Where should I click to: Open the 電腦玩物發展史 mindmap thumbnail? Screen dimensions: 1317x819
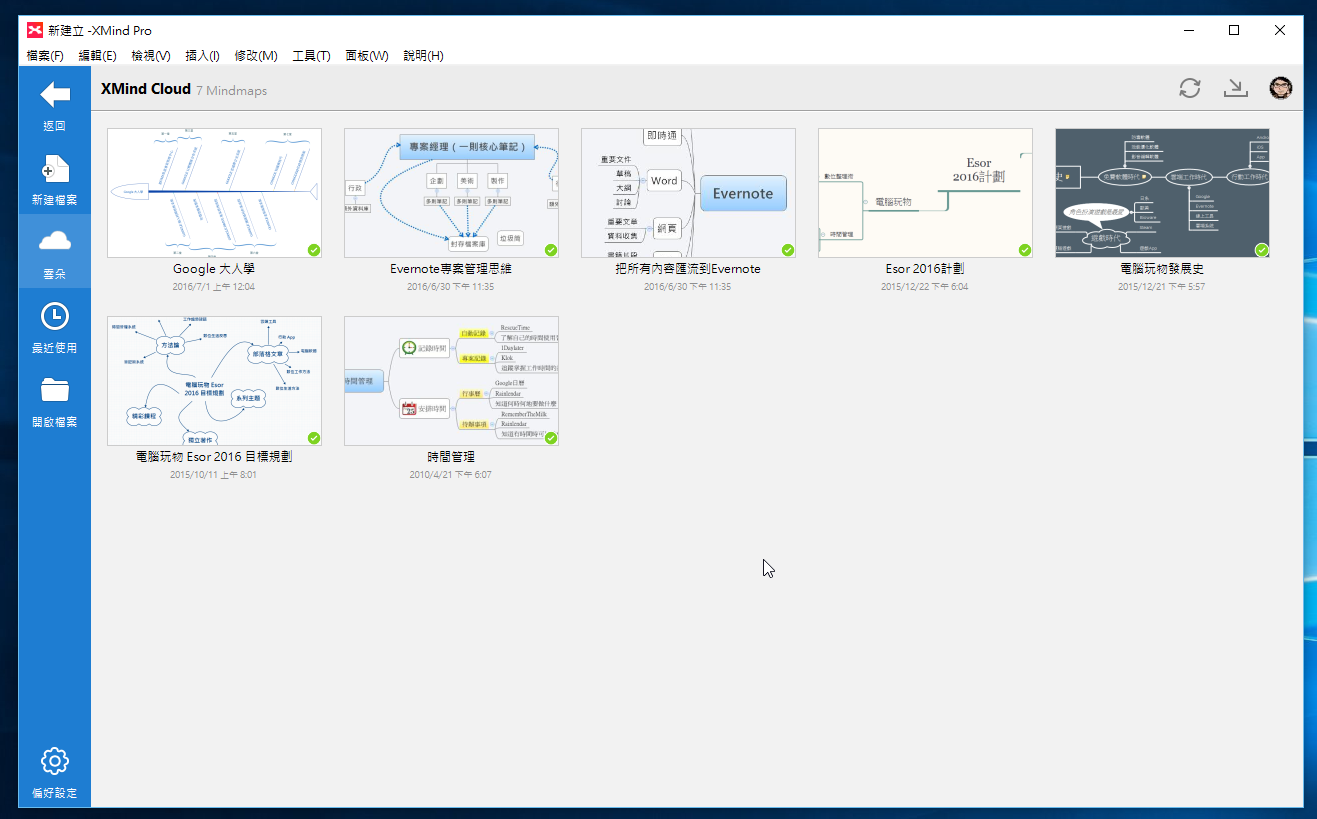(1162, 193)
